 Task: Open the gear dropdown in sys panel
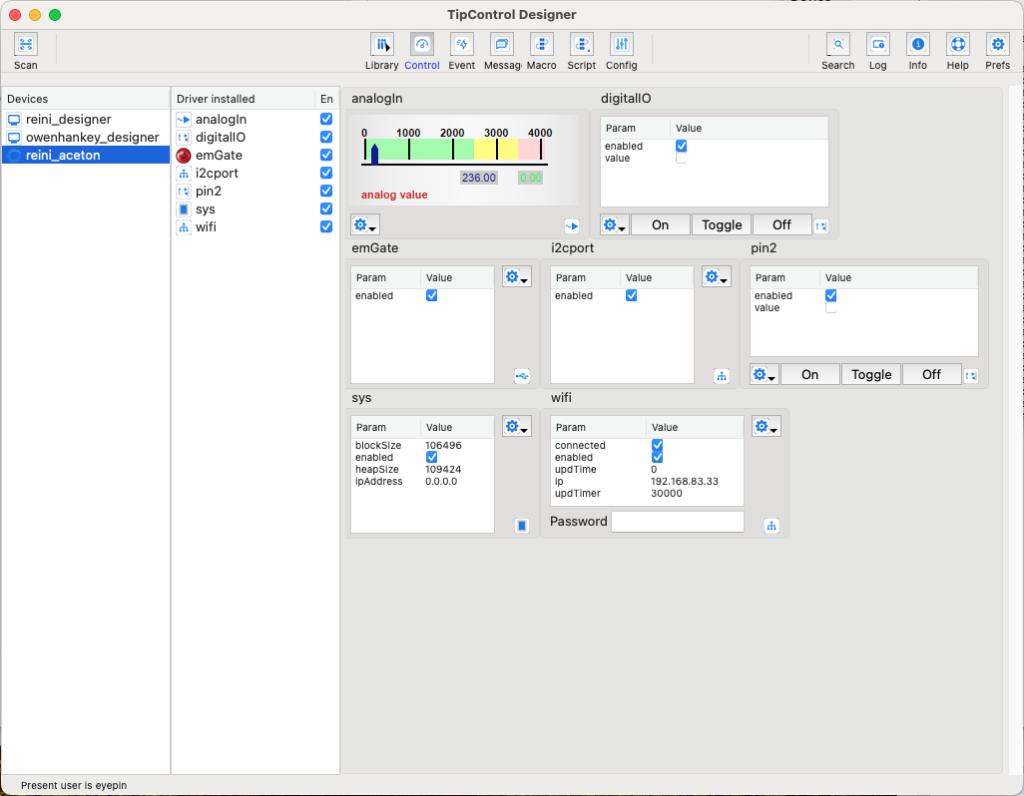516,427
